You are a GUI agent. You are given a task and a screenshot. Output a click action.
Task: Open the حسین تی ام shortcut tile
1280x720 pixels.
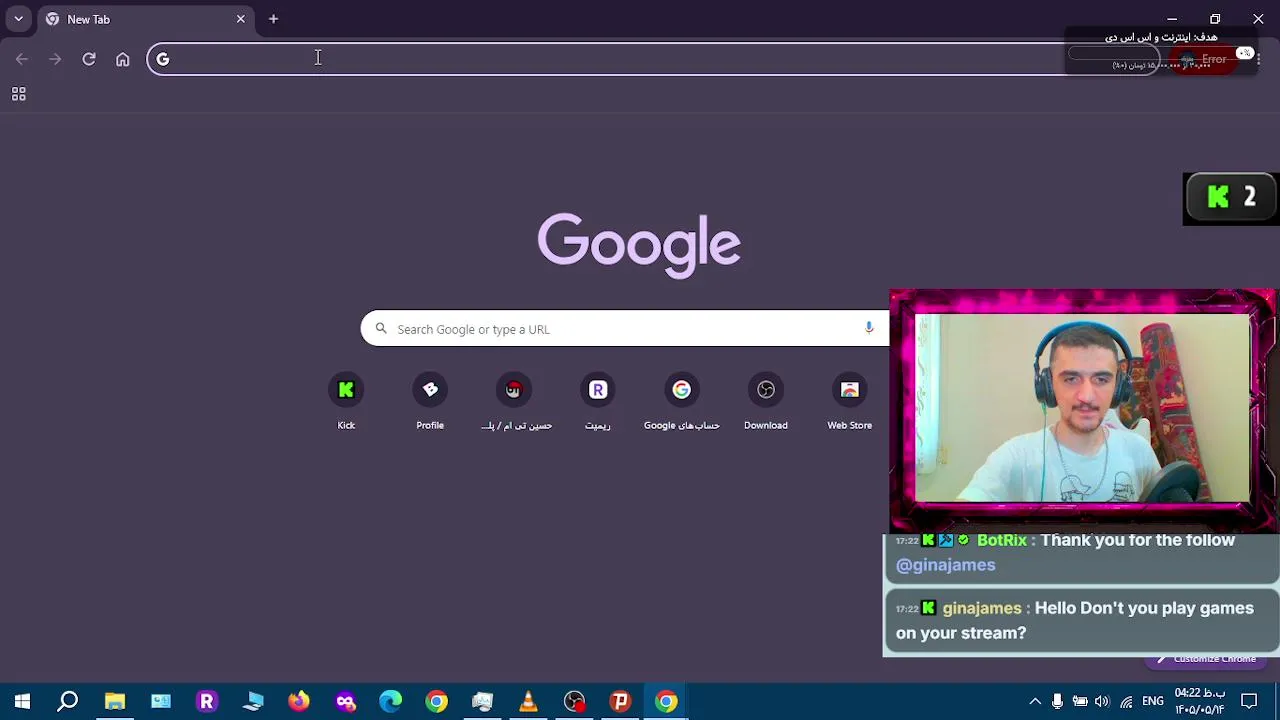[x=514, y=402]
